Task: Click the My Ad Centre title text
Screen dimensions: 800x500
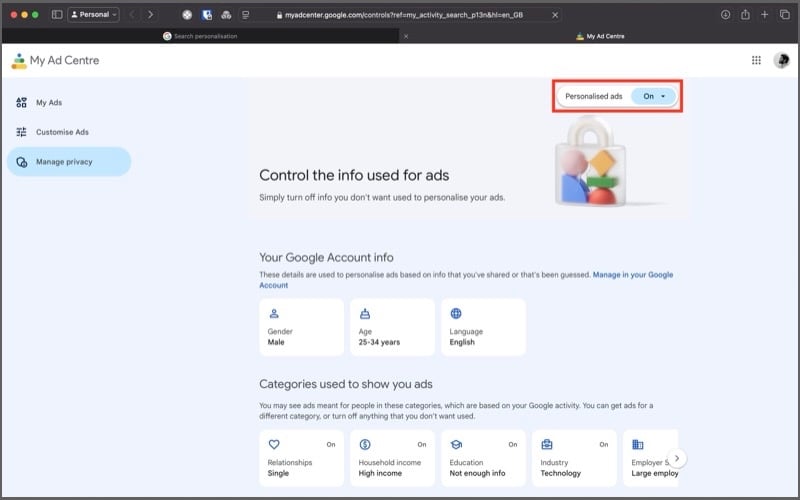Action: 64,61
